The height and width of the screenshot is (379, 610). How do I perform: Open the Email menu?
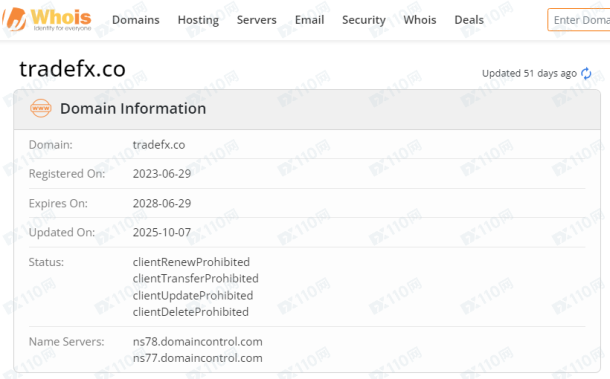(x=309, y=20)
